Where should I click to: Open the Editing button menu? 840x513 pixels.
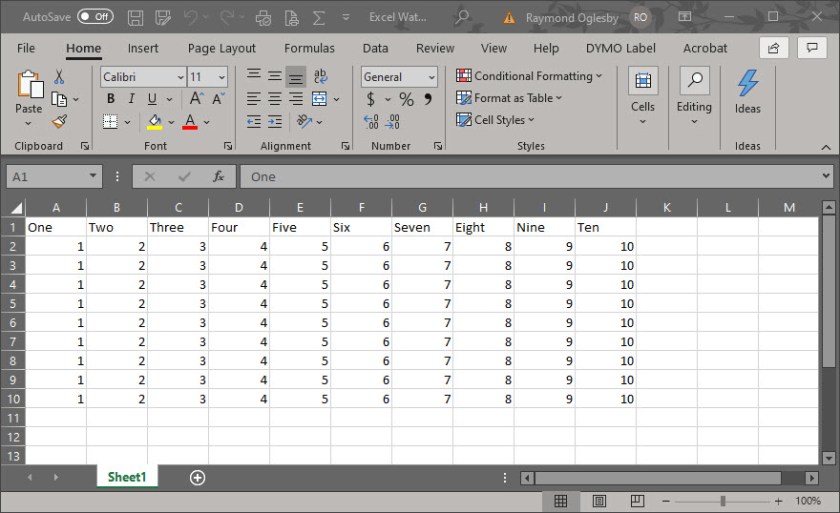tap(694, 96)
